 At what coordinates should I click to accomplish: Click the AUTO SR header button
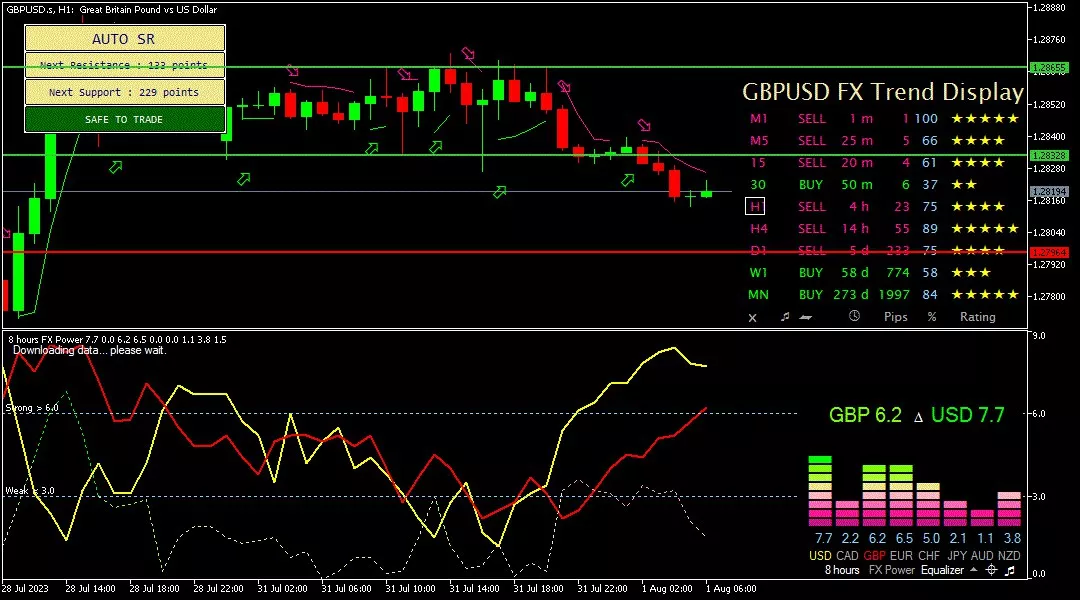pyautogui.click(x=125, y=39)
